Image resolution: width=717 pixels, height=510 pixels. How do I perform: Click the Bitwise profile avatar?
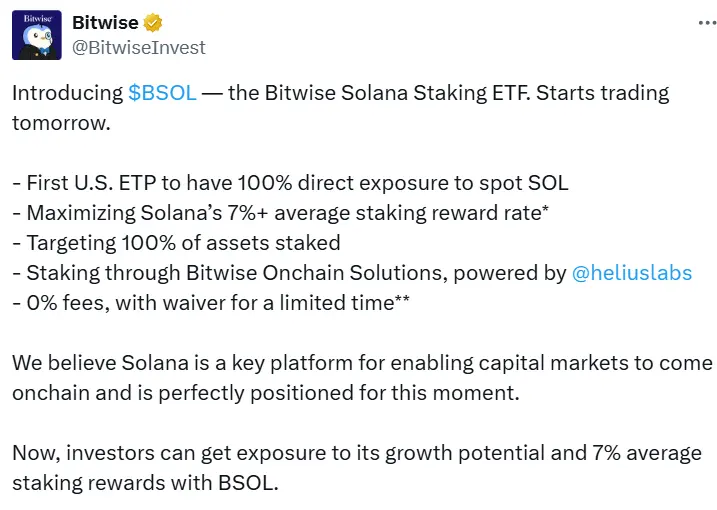click(x=37, y=35)
